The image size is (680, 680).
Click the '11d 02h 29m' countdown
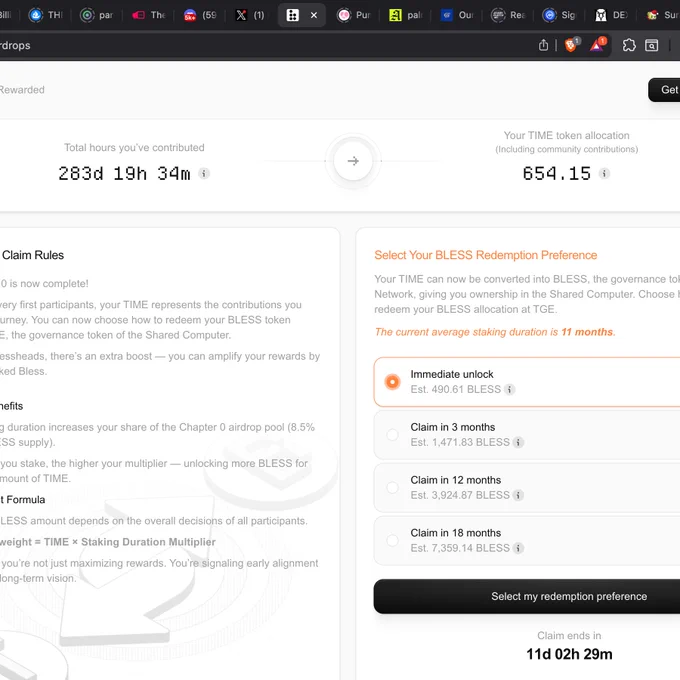(569, 654)
